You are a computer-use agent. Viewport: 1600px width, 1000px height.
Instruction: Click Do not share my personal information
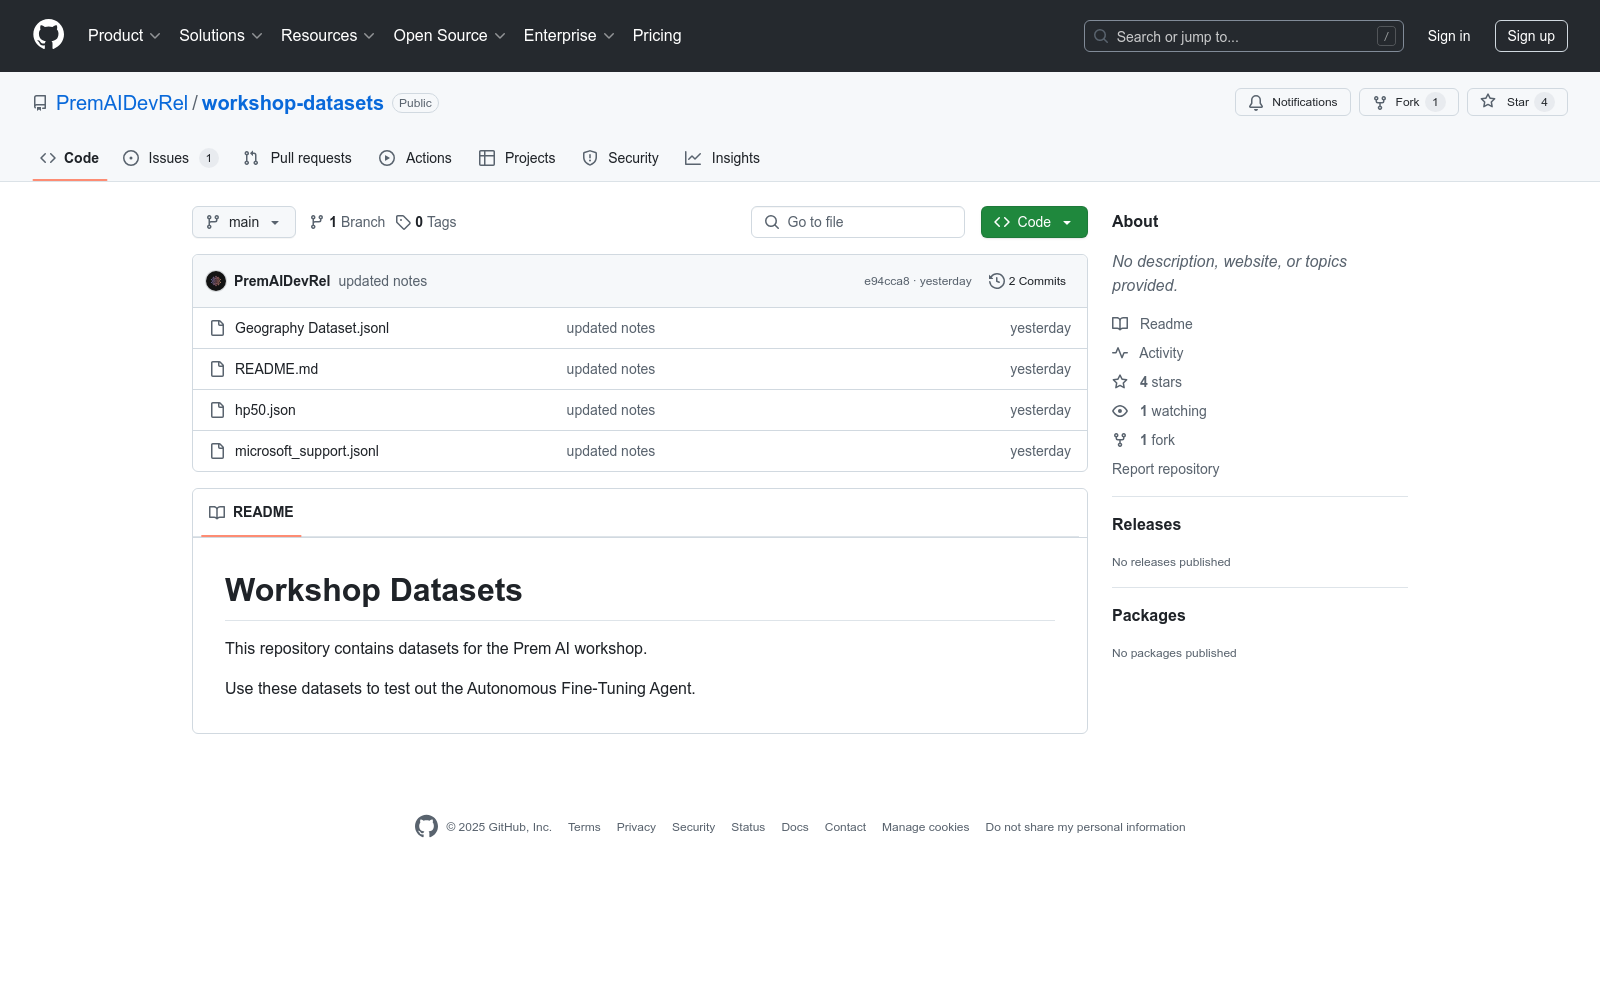(x=1085, y=827)
